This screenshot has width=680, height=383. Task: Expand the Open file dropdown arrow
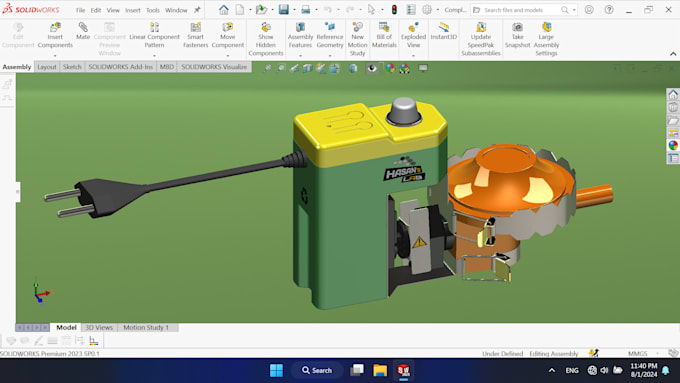point(272,10)
